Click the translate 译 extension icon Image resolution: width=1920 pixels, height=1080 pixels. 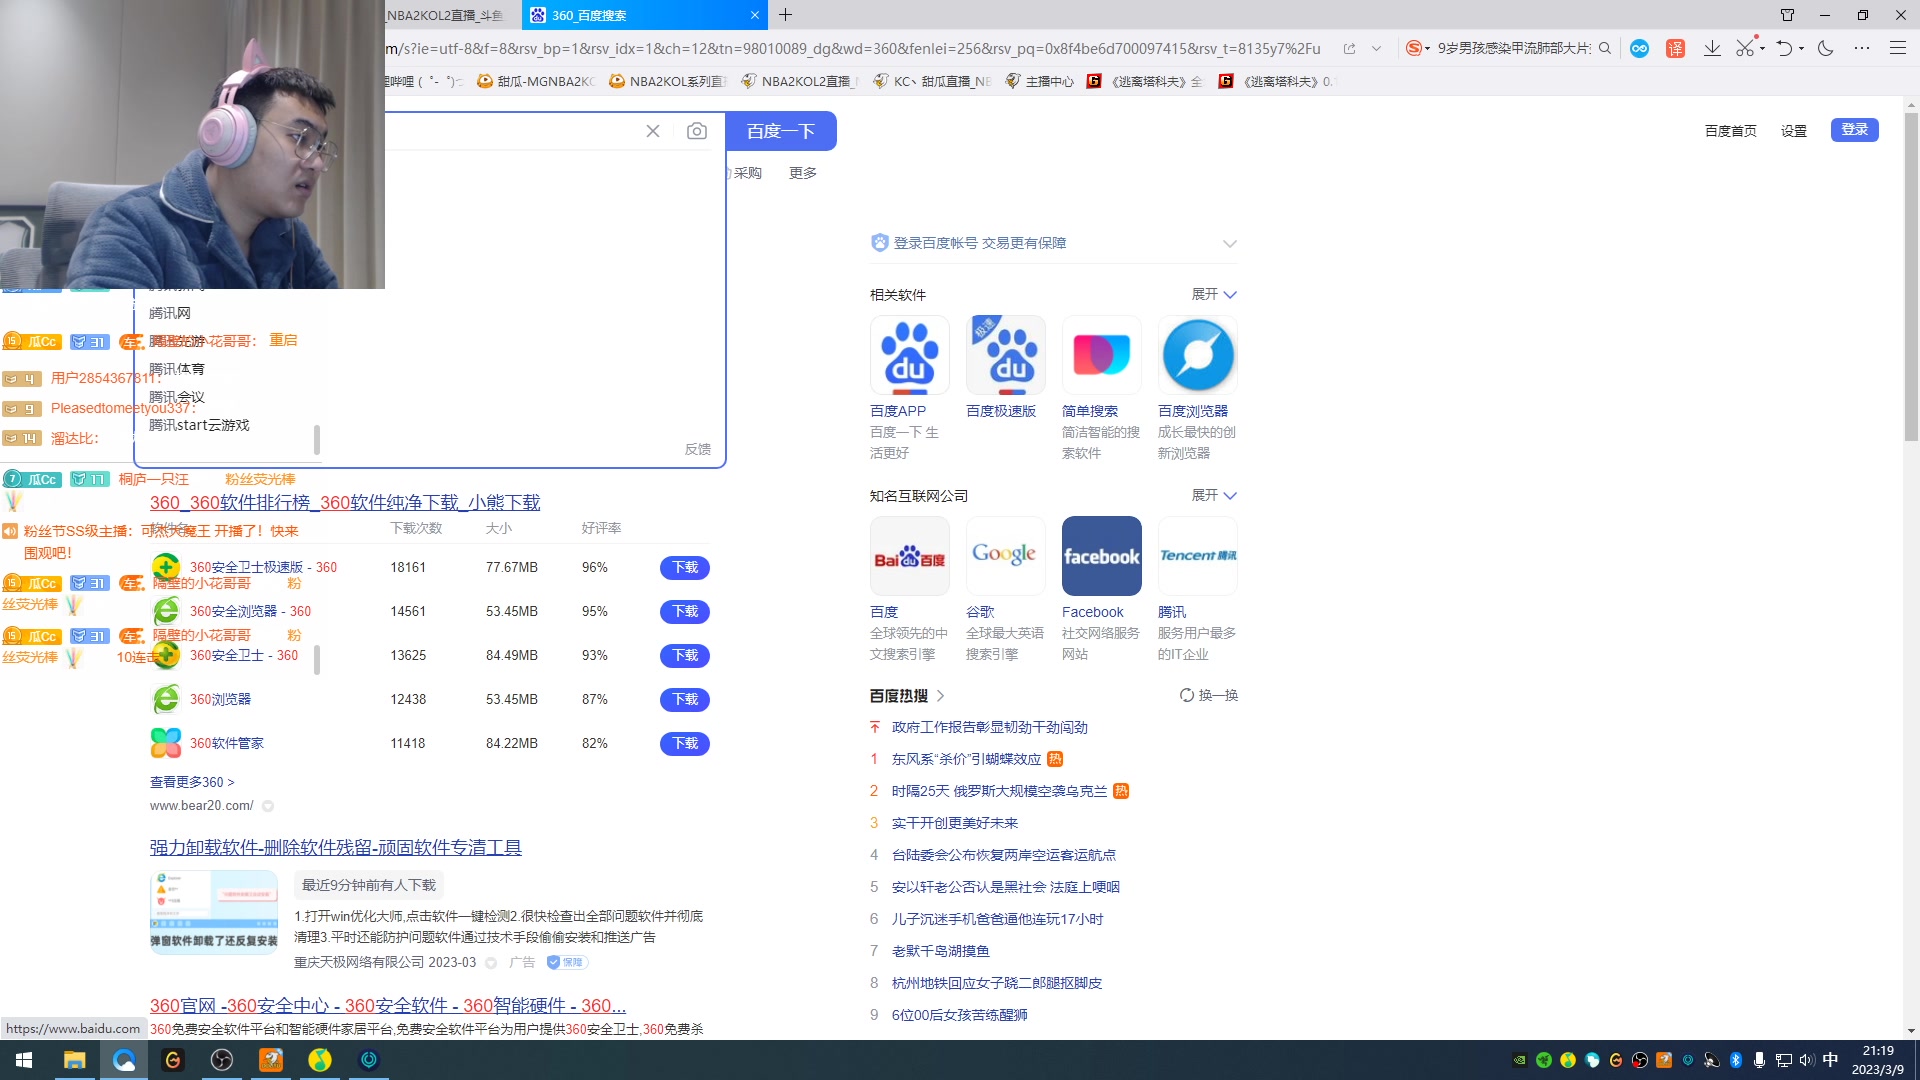pyautogui.click(x=1676, y=48)
